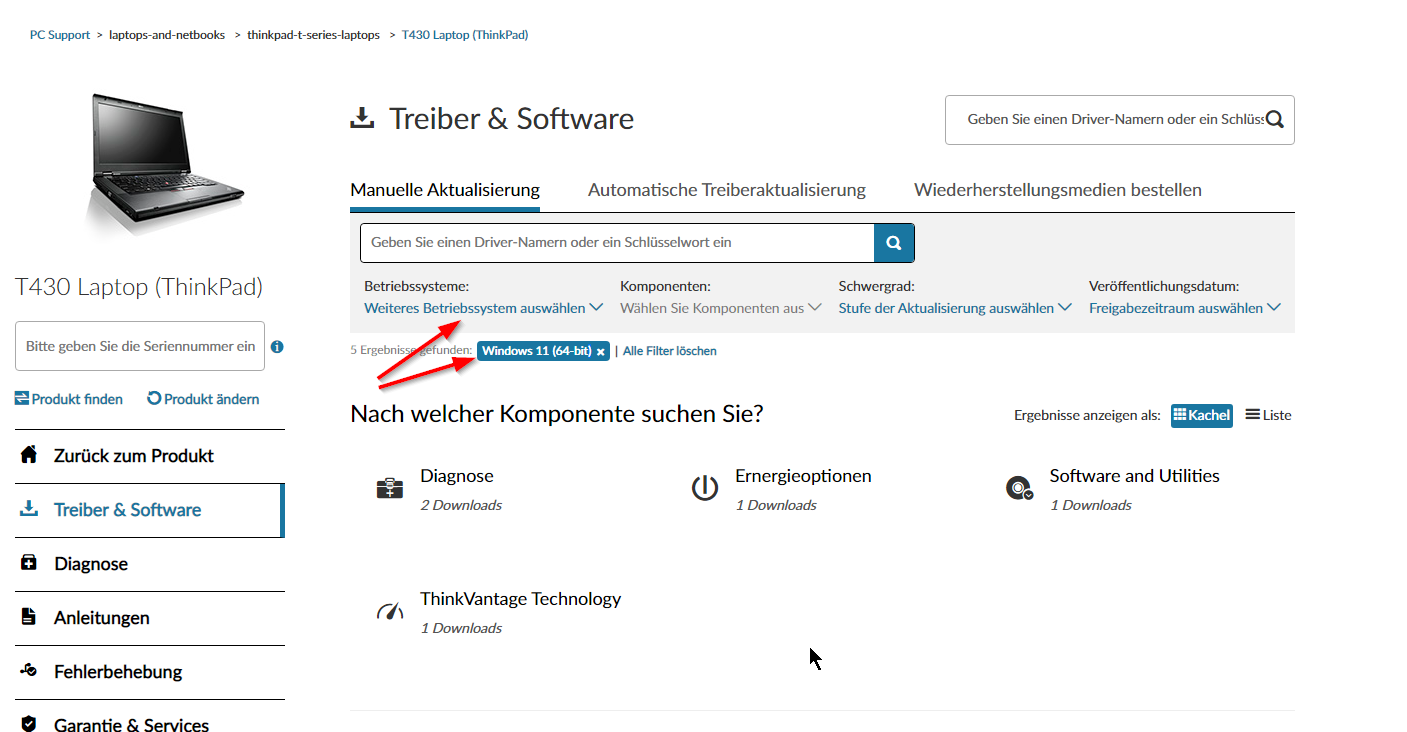The image size is (1407, 732).
Task: Click the download icon beside Treiber & Software heading
Action: click(x=361, y=119)
